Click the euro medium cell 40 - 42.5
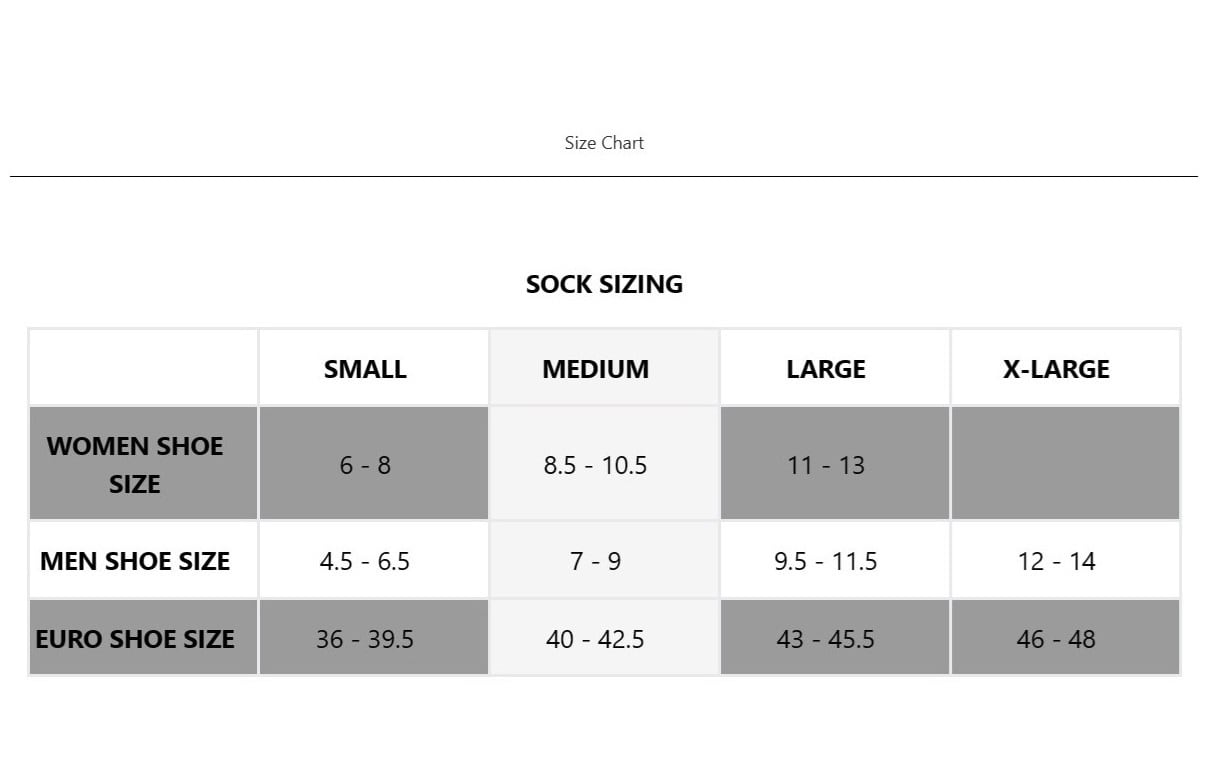 point(596,639)
